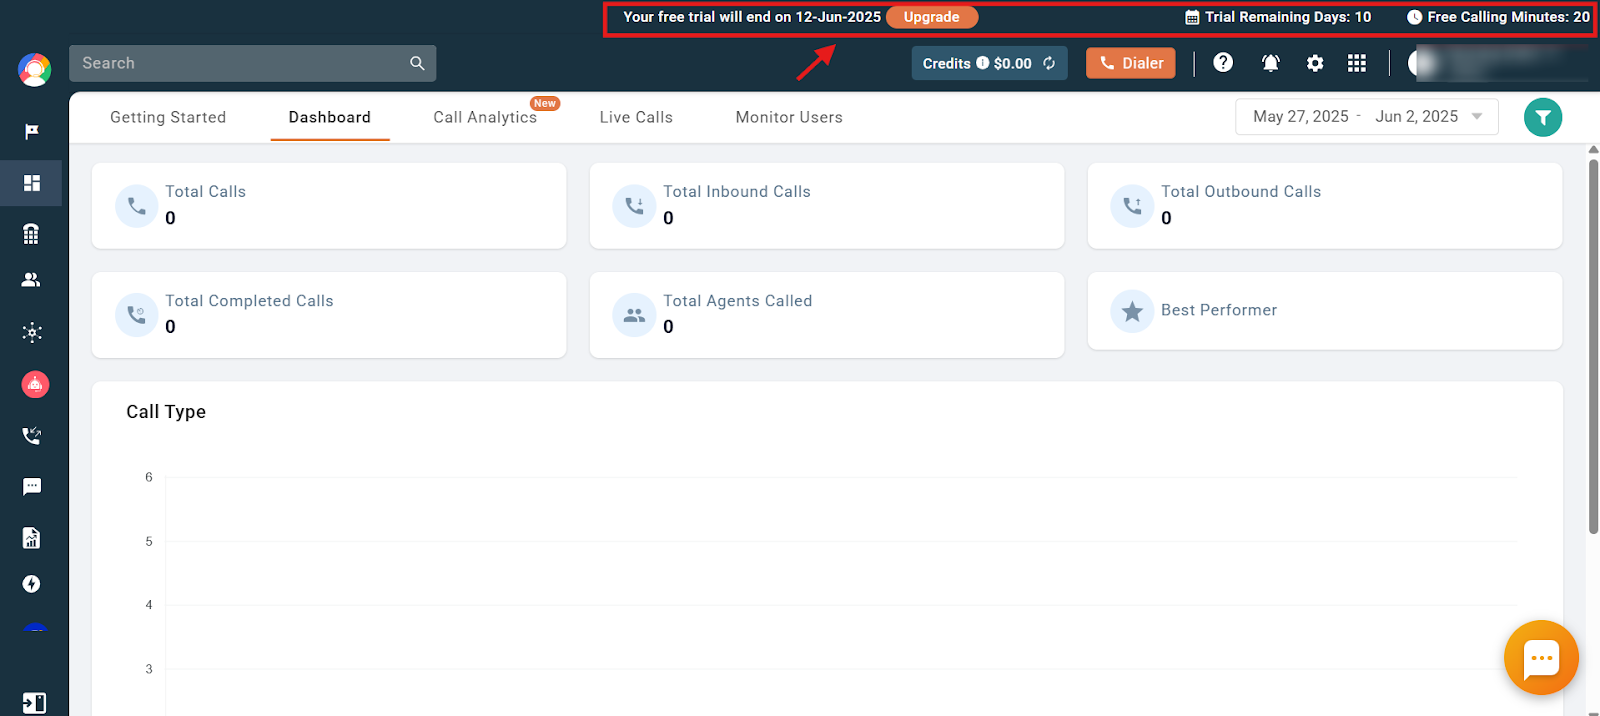Click the logout icon at the sidebar bottom

[x=34, y=703]
